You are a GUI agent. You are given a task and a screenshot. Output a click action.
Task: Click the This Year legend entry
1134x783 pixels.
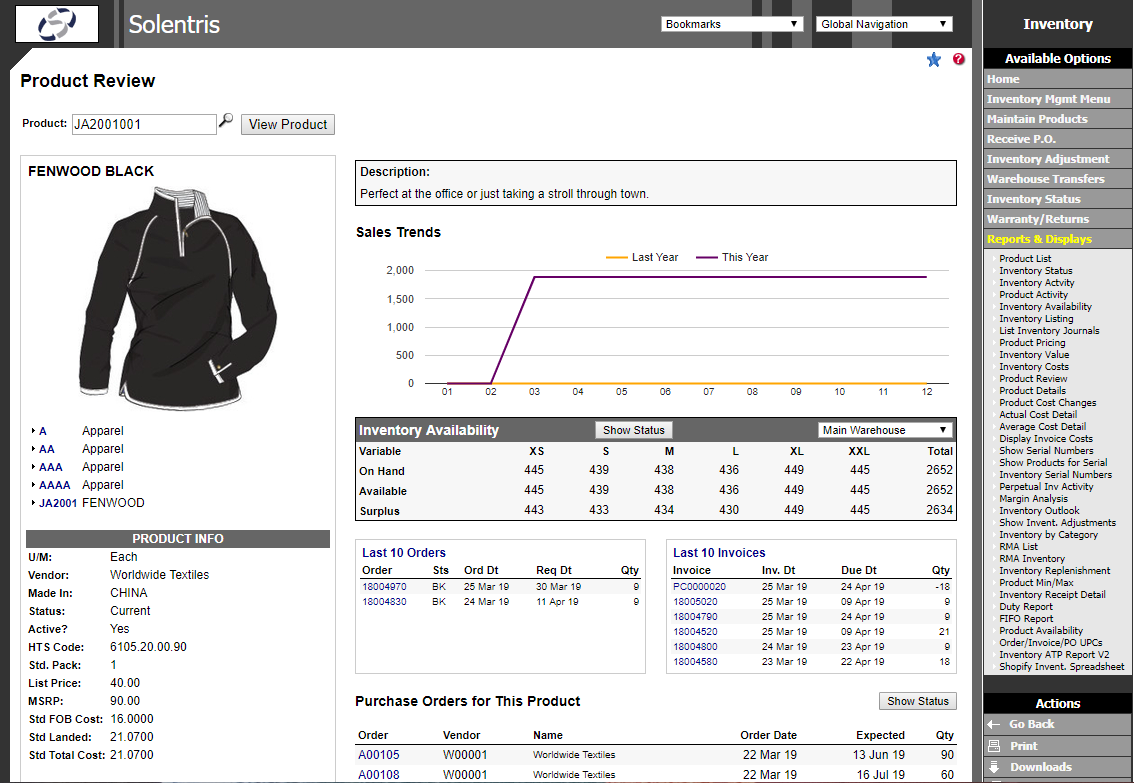click(x=732, y=257)
